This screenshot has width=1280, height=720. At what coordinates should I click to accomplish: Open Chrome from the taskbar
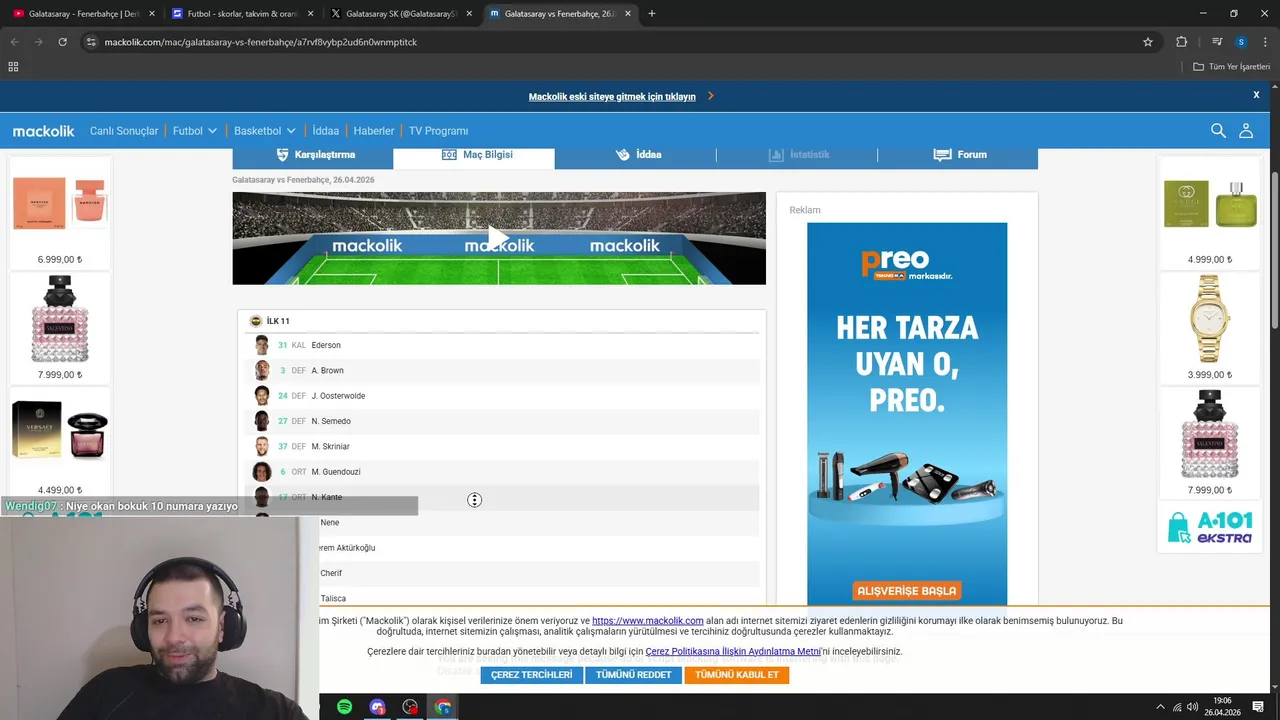(443, 707)
